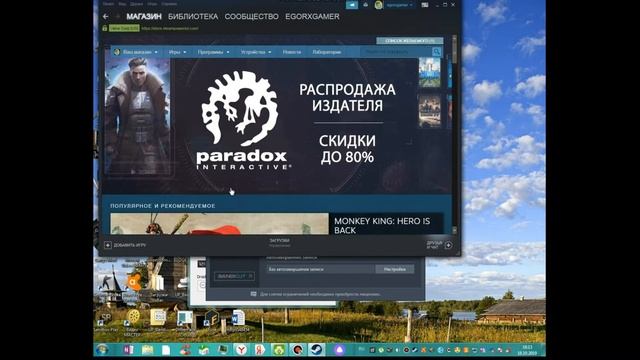Click the ПОПУЛЯРНОЕ И РЕКОМЕНДУЕМОЕ heading
The image size is (640, 360).
162,206
